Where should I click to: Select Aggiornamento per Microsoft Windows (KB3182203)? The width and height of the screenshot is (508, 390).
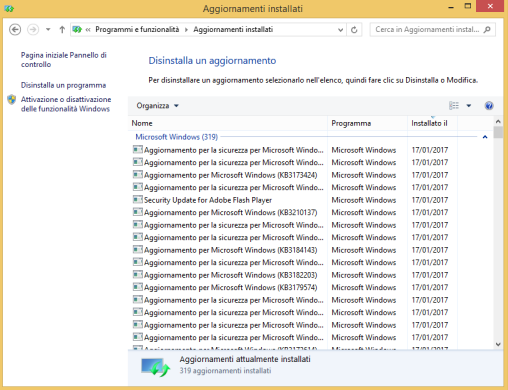pyautogui.click(x=230, y=275)
